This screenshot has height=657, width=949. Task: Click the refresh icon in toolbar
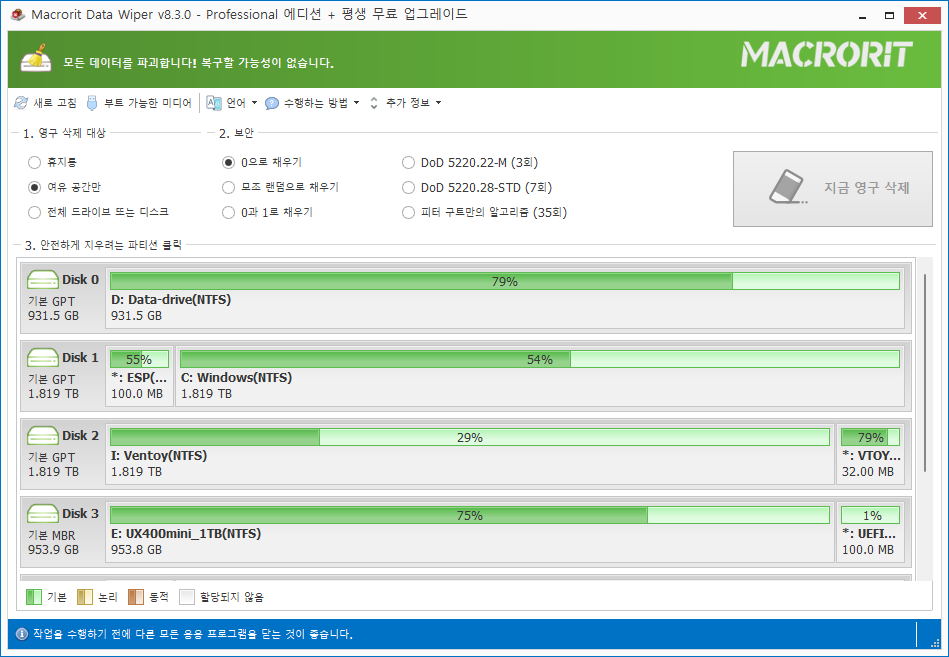[x=21, y=103]
